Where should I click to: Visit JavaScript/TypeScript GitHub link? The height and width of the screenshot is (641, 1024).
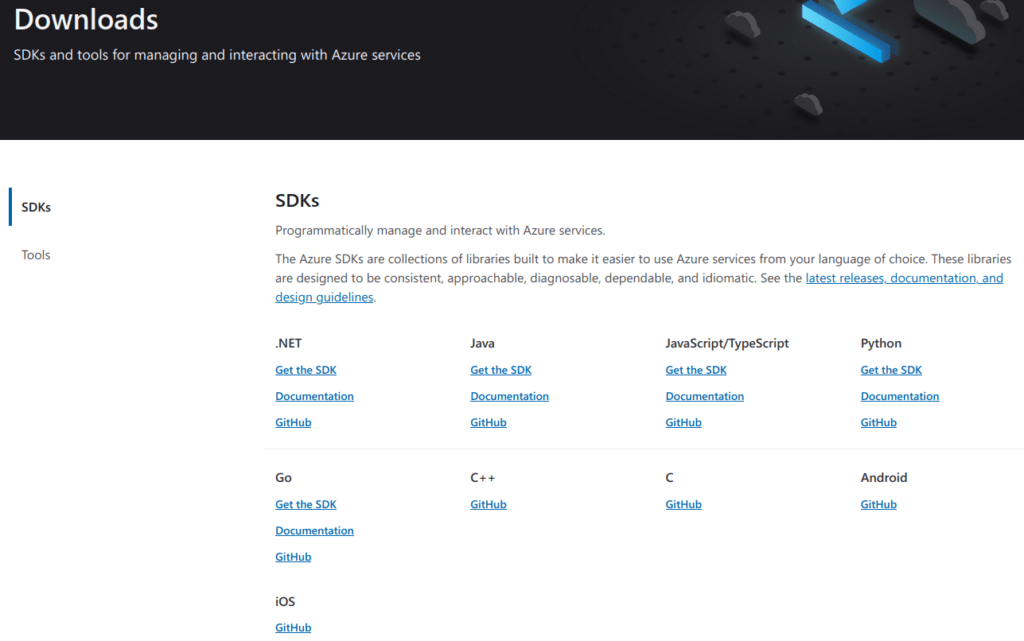[684, 422]
